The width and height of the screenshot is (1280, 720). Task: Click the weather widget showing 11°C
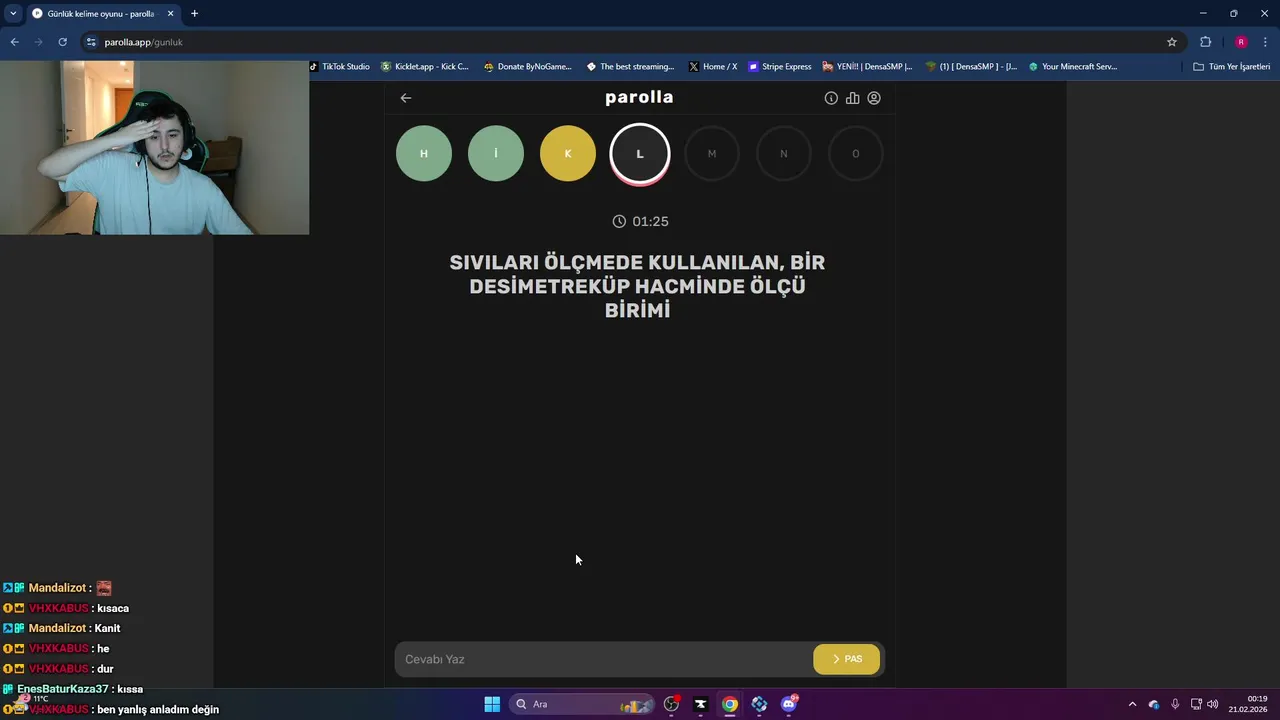pos(28,700)
